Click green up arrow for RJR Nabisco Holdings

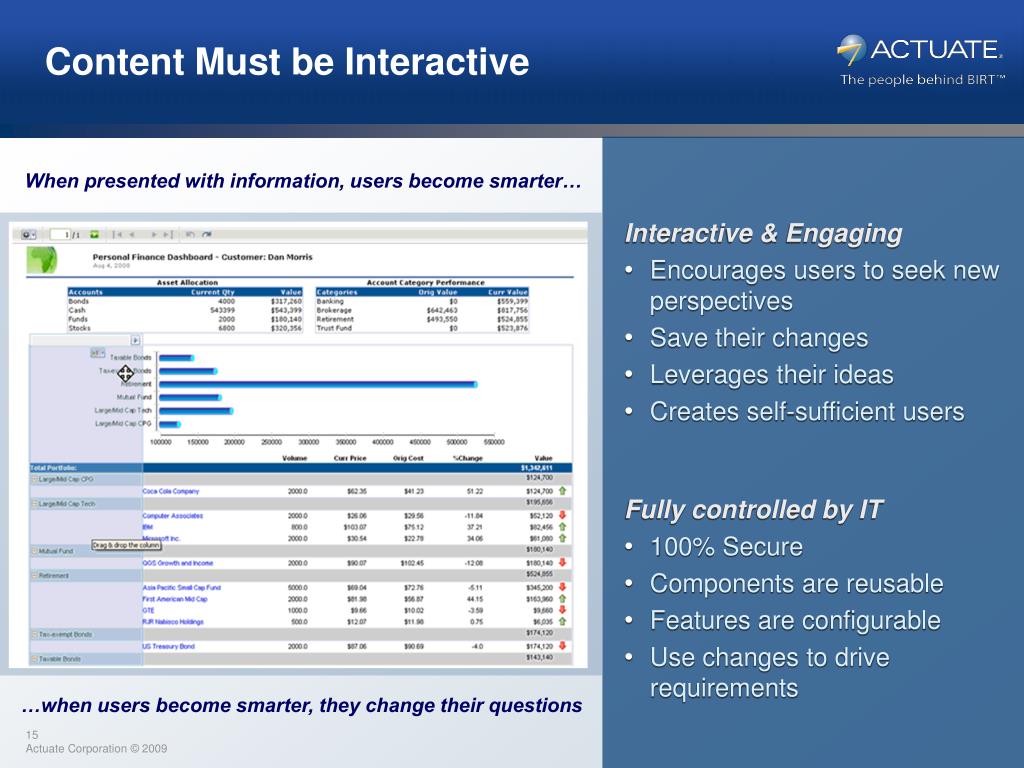click(562, 621)
